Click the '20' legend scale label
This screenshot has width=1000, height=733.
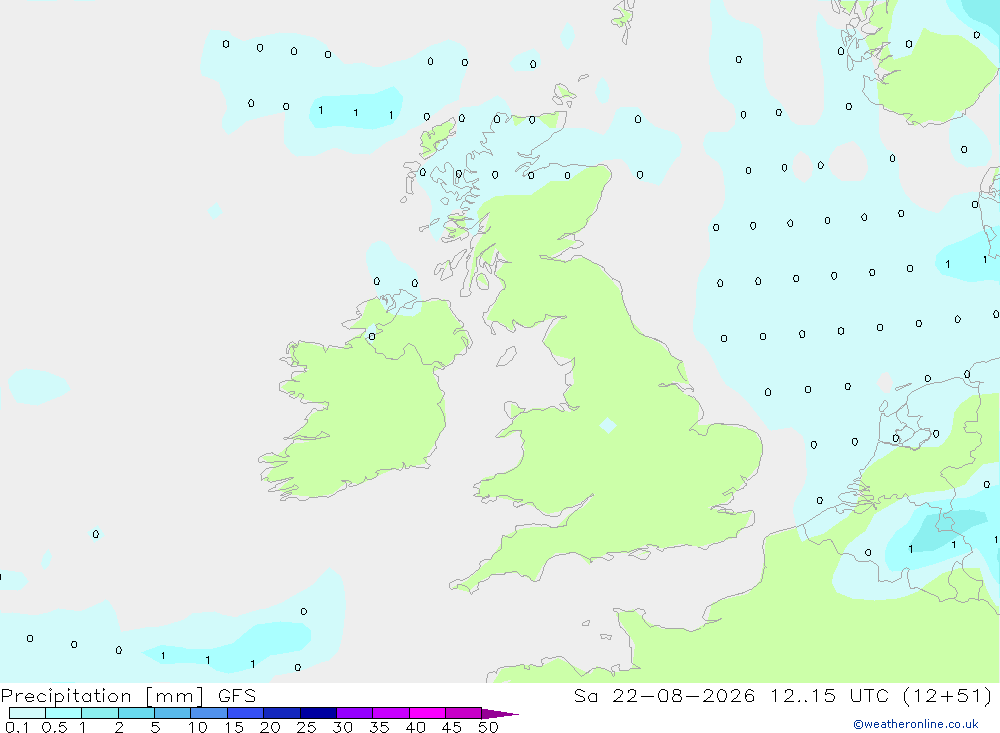click(x=270, y=727)
